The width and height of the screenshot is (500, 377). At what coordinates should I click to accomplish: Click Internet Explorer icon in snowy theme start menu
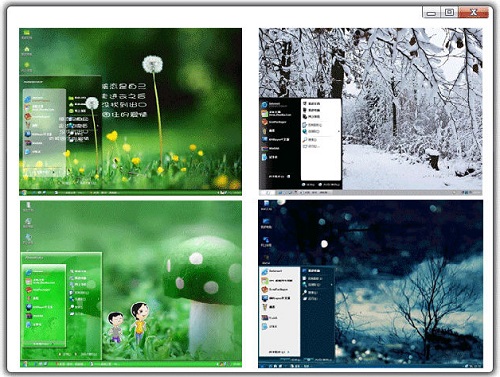pos(264,105)
